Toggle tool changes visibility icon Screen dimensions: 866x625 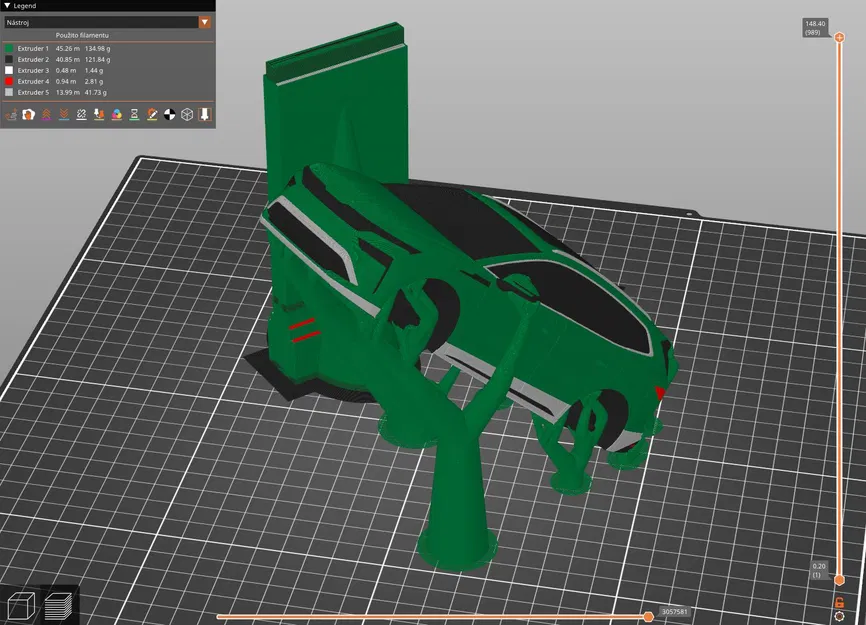point(99,114)
